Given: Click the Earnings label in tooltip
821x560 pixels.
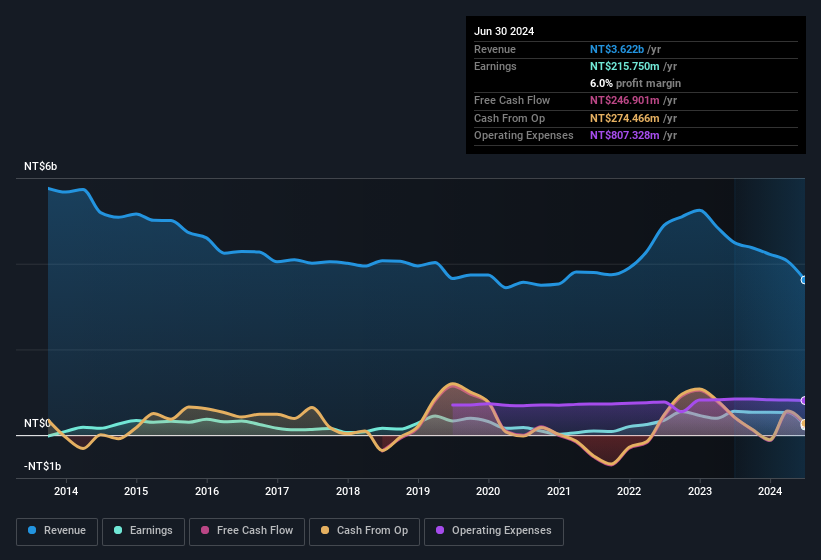Looking at the screenshot, I should point(495,66).
